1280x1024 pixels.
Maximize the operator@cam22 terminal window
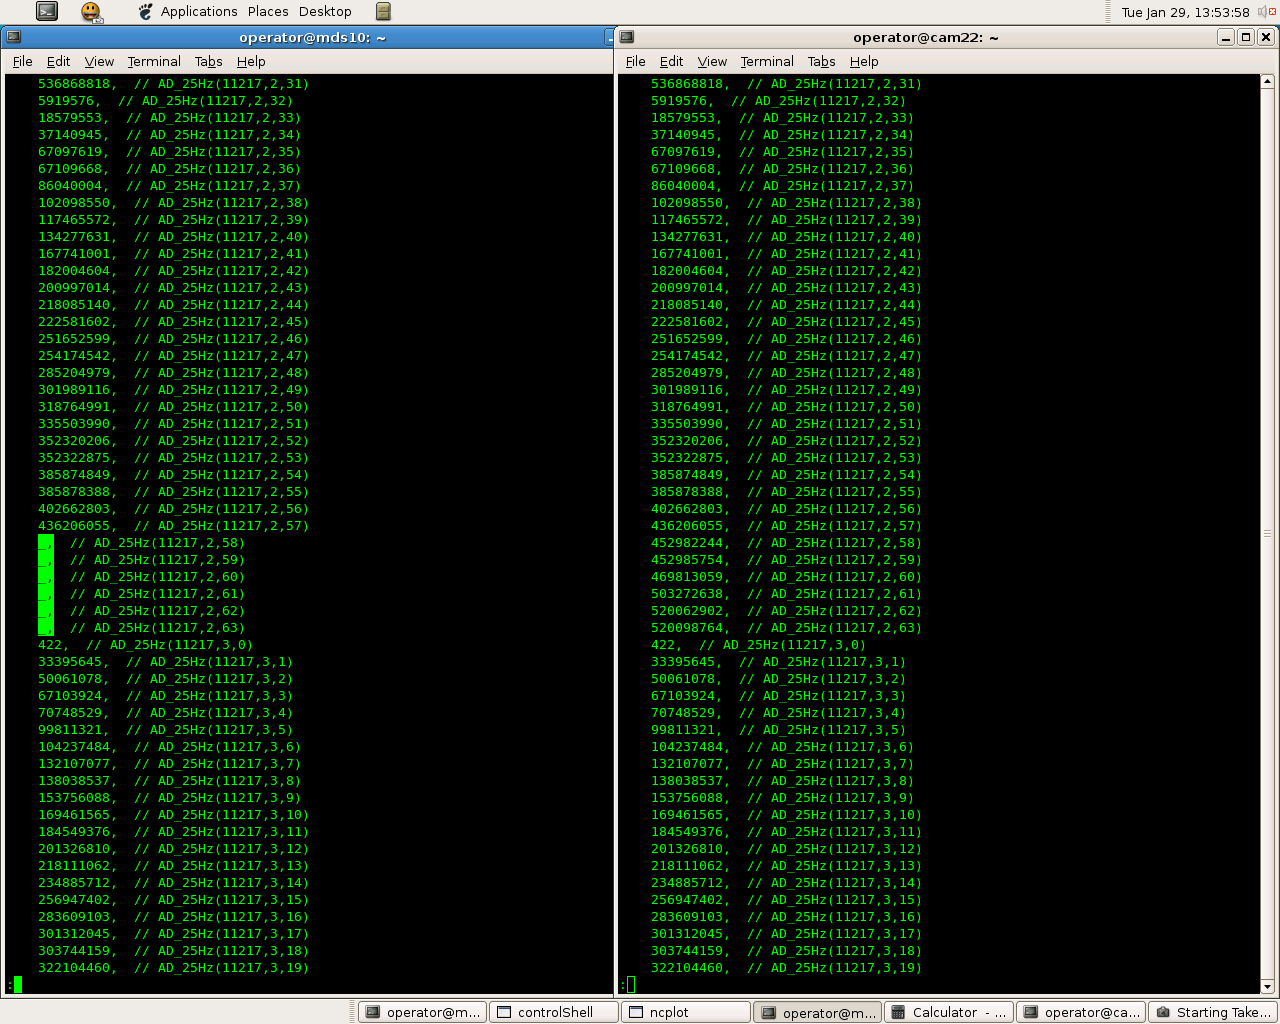pyautogui.click(x=1245, y=37)
